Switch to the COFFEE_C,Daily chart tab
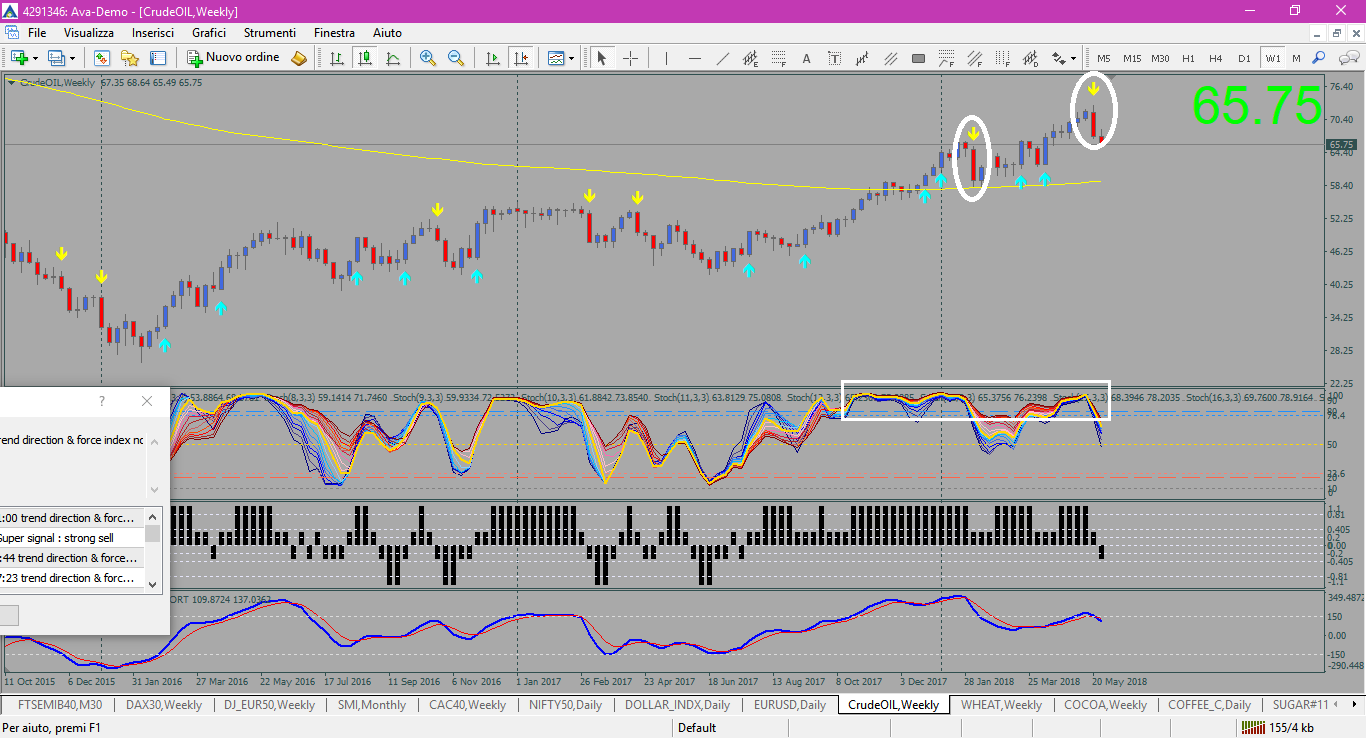This screenshot has height=738, width=1366. 1209,705
